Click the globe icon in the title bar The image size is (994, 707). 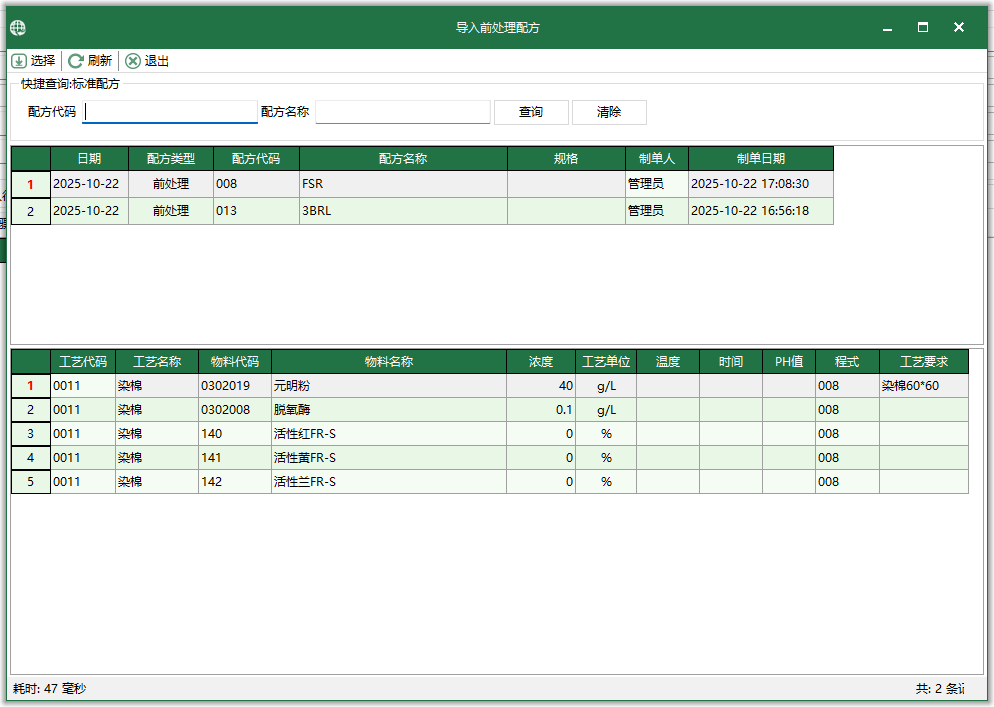coord(17,27)
